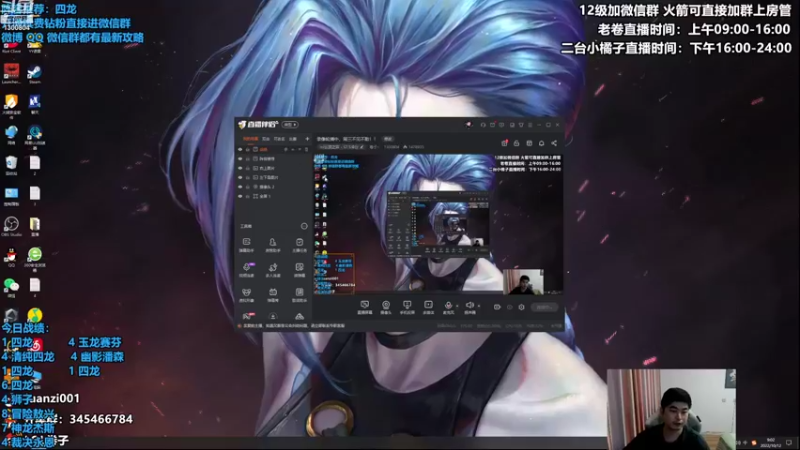This screenshot has width=800, height=450.
Task: Add a new scene with plus icon
Action: coord(307,139)
